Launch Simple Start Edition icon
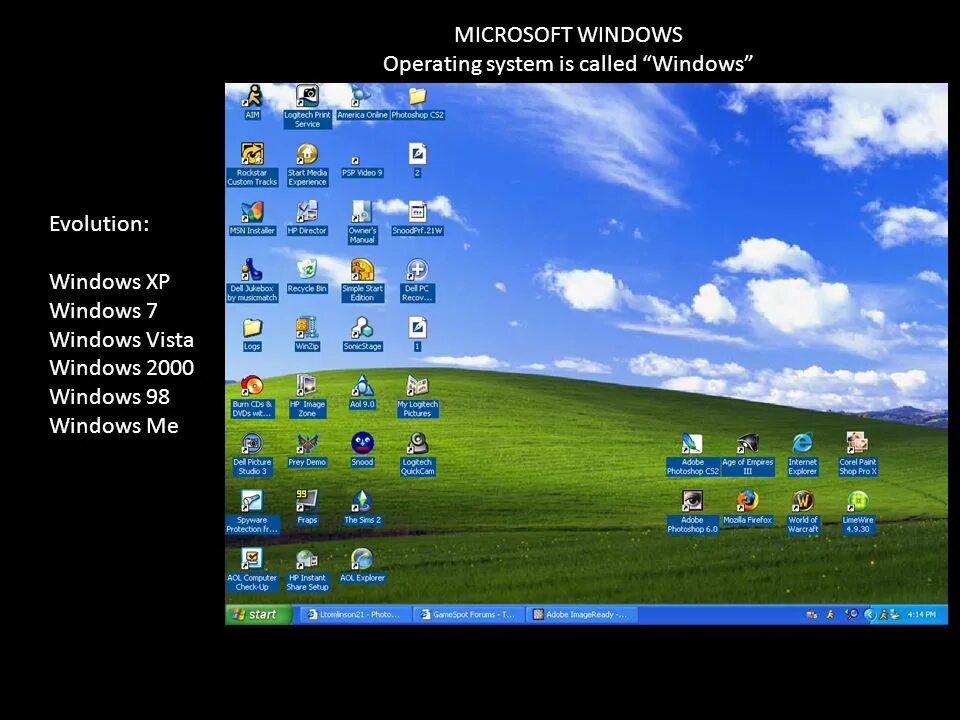 tap(362, 280)
